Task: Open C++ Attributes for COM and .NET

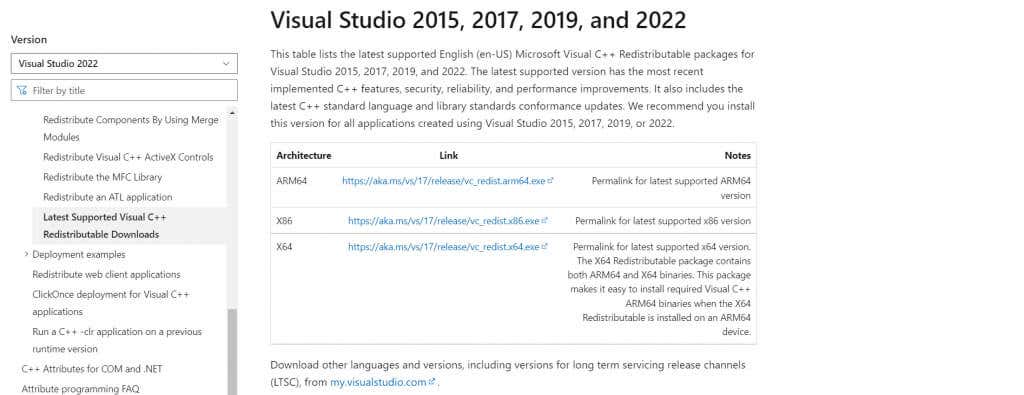Action: click(x=92, y=369)
